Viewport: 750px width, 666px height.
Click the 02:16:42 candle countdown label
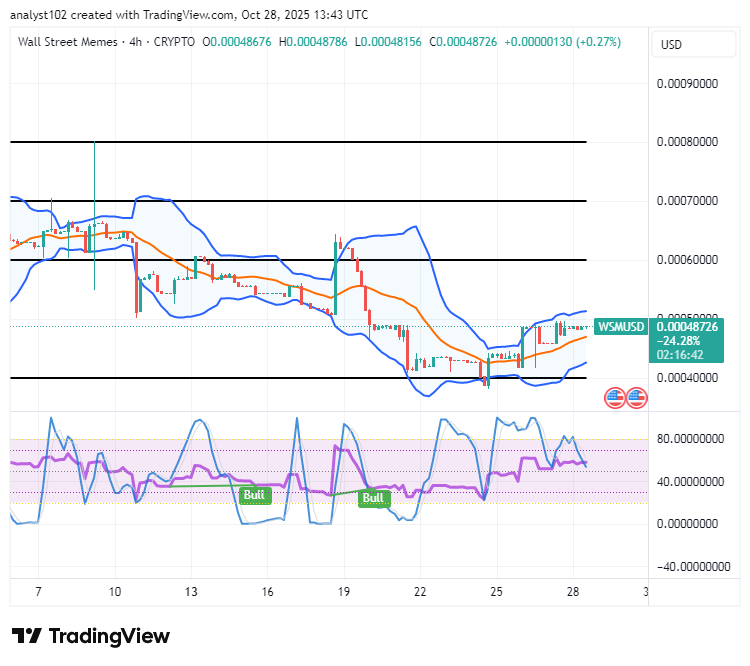[680, 355]
